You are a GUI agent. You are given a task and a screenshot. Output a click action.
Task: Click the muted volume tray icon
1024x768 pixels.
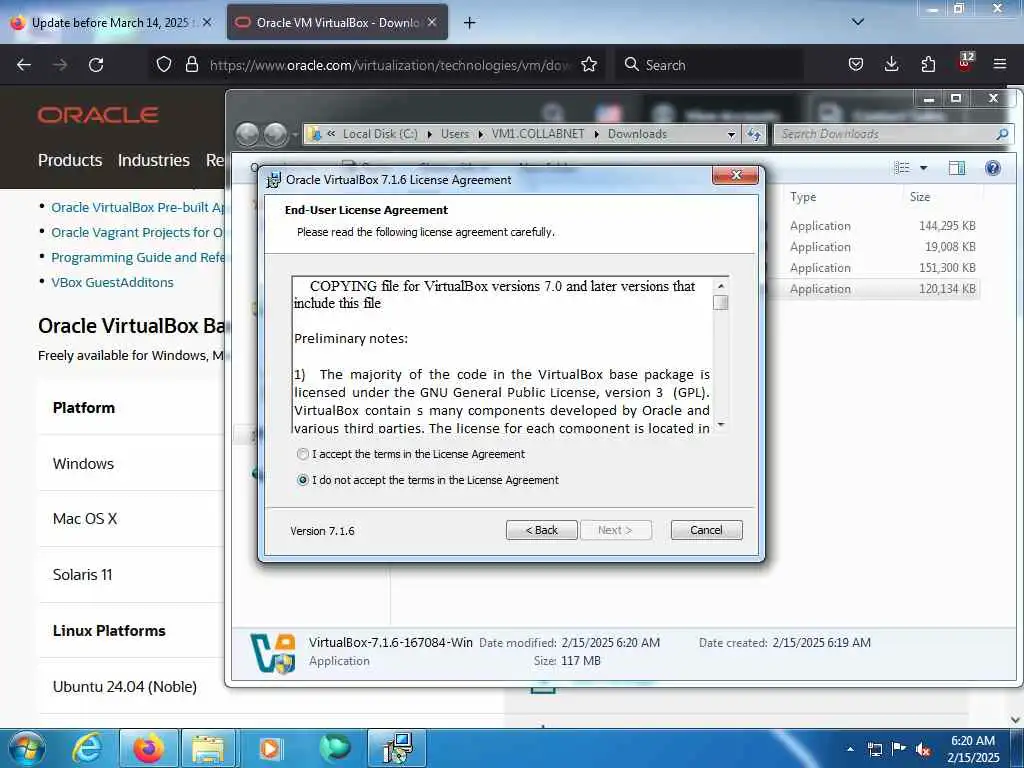[923, 749]
